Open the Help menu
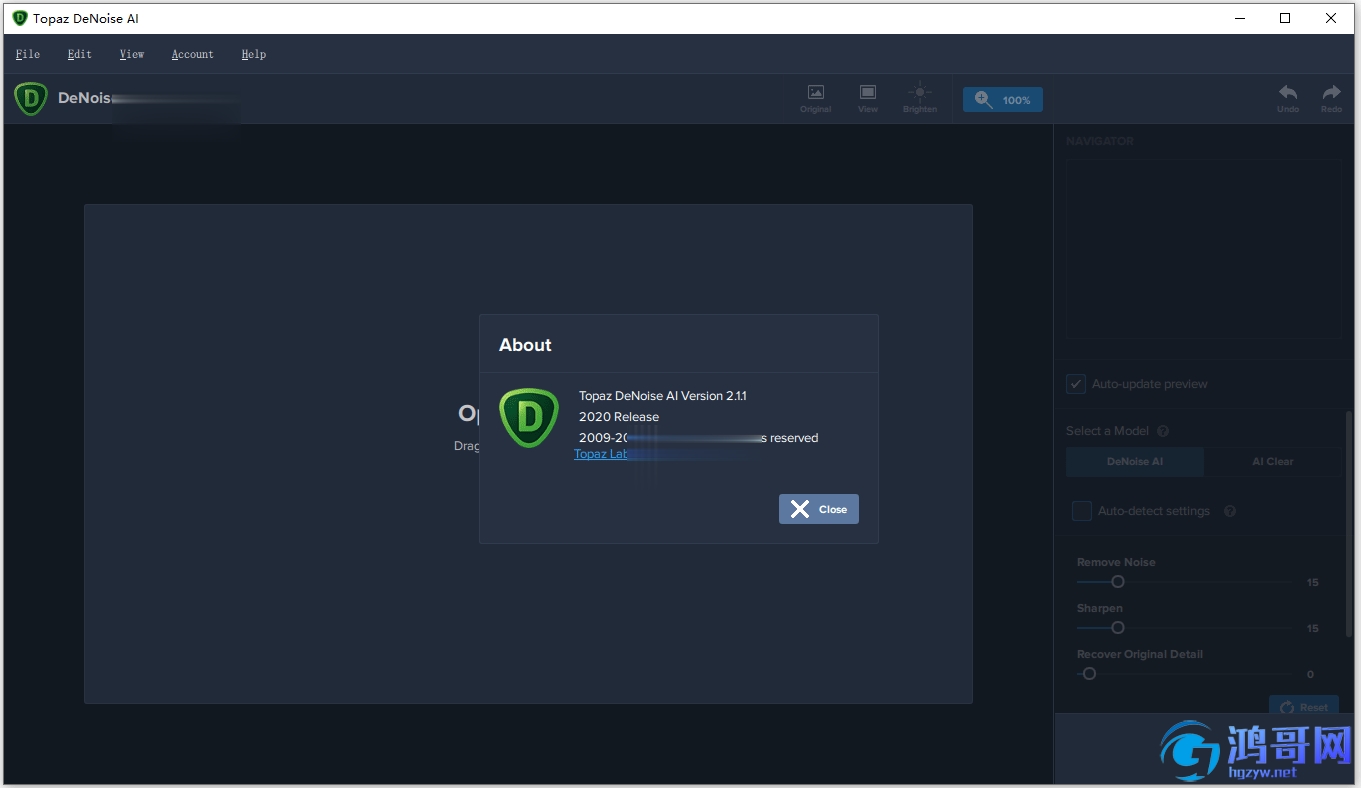 pyautogui.click(x=254, y=54)
